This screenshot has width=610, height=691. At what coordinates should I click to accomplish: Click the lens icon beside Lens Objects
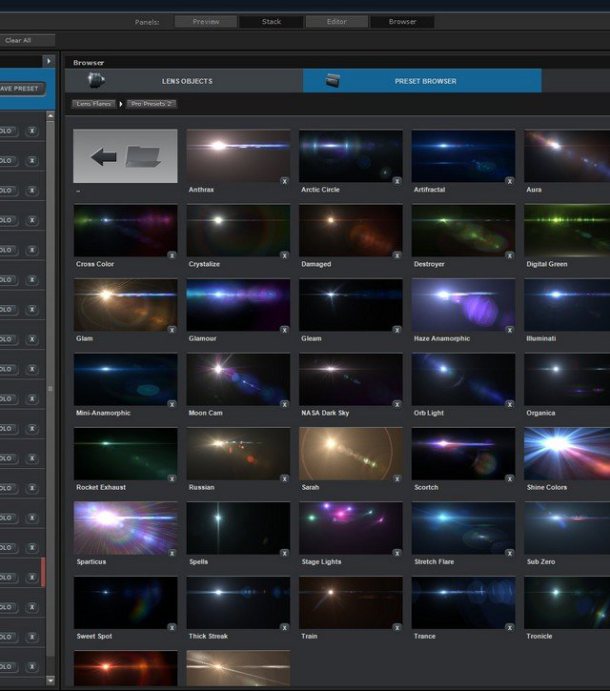click(x=96, y=81)
